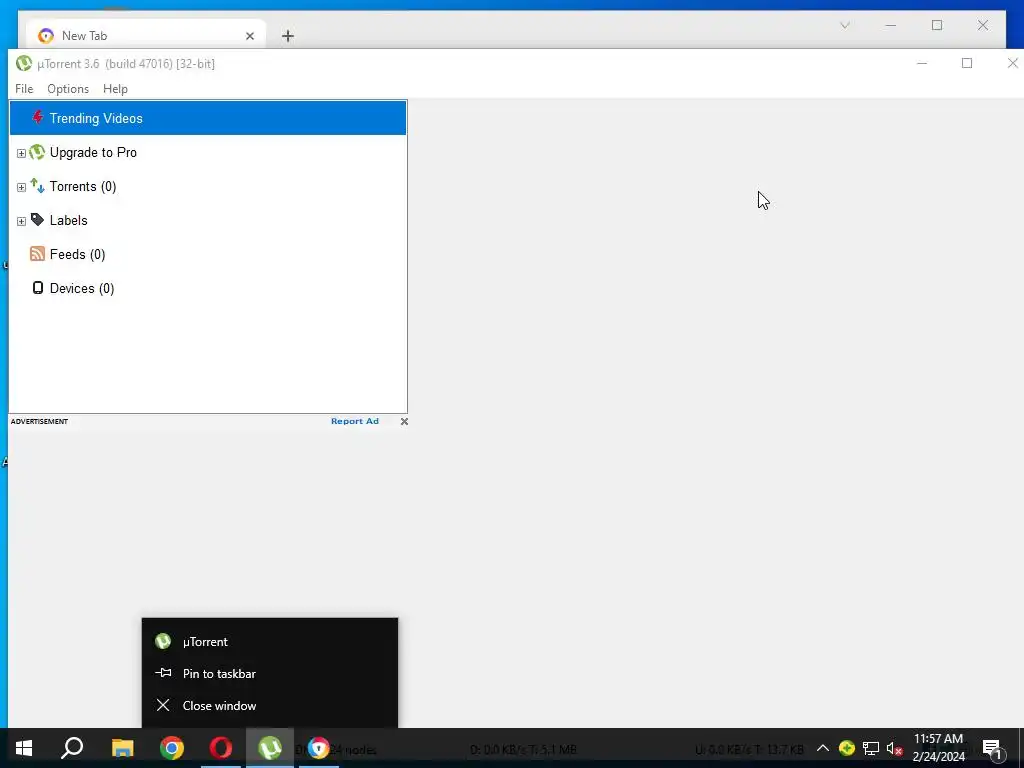1024x768 pixels.
Task: Maximize the µTorrent window
Action: click(967, 63)
